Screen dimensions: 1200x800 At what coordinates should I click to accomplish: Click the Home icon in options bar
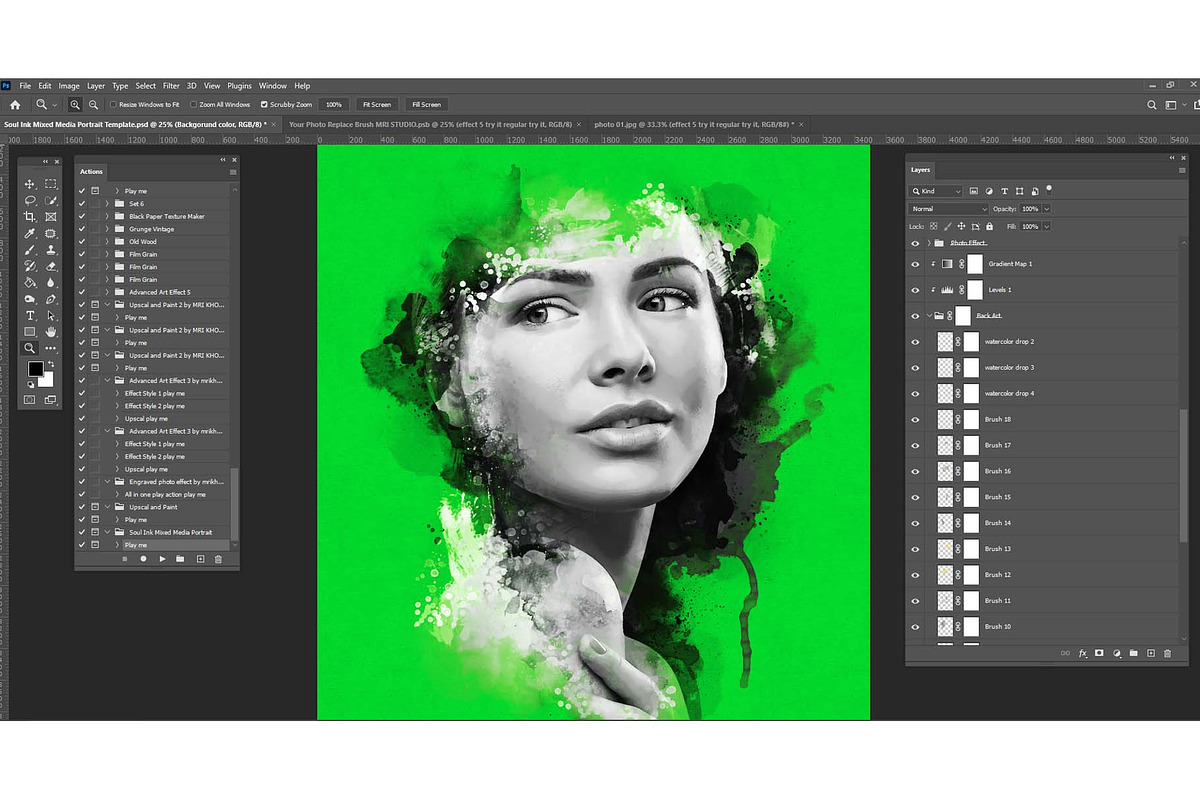[x=14, y=104]
